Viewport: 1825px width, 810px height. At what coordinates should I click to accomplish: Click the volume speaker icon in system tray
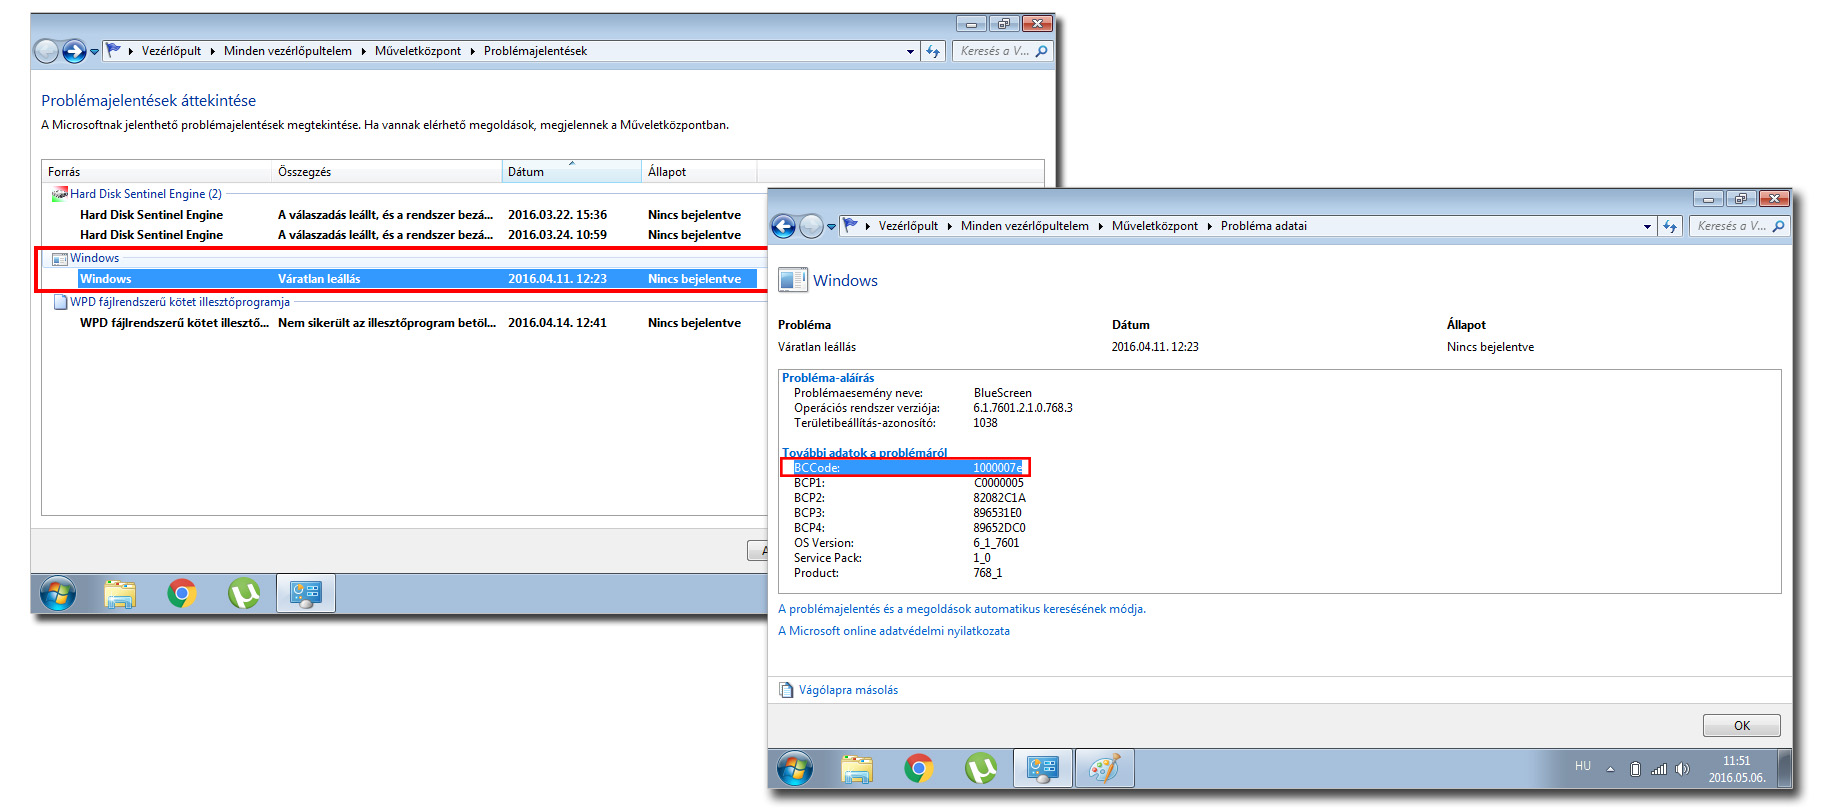(1682, 769)
